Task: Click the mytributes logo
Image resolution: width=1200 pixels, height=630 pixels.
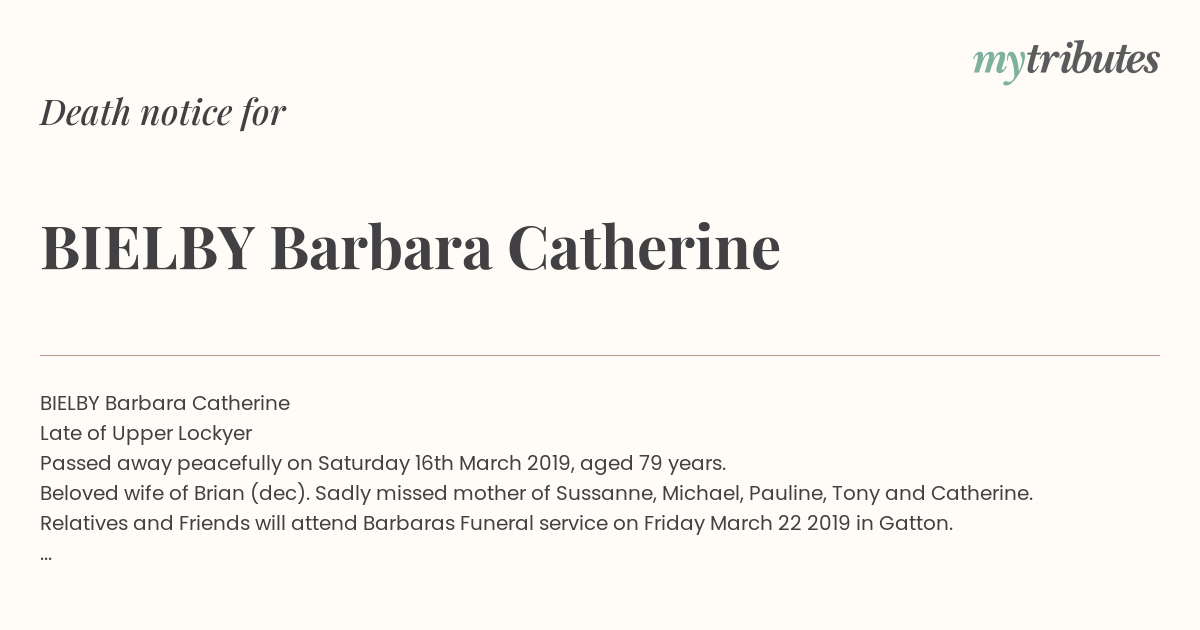Action: pyautogui.click(x=1066, y=60)
